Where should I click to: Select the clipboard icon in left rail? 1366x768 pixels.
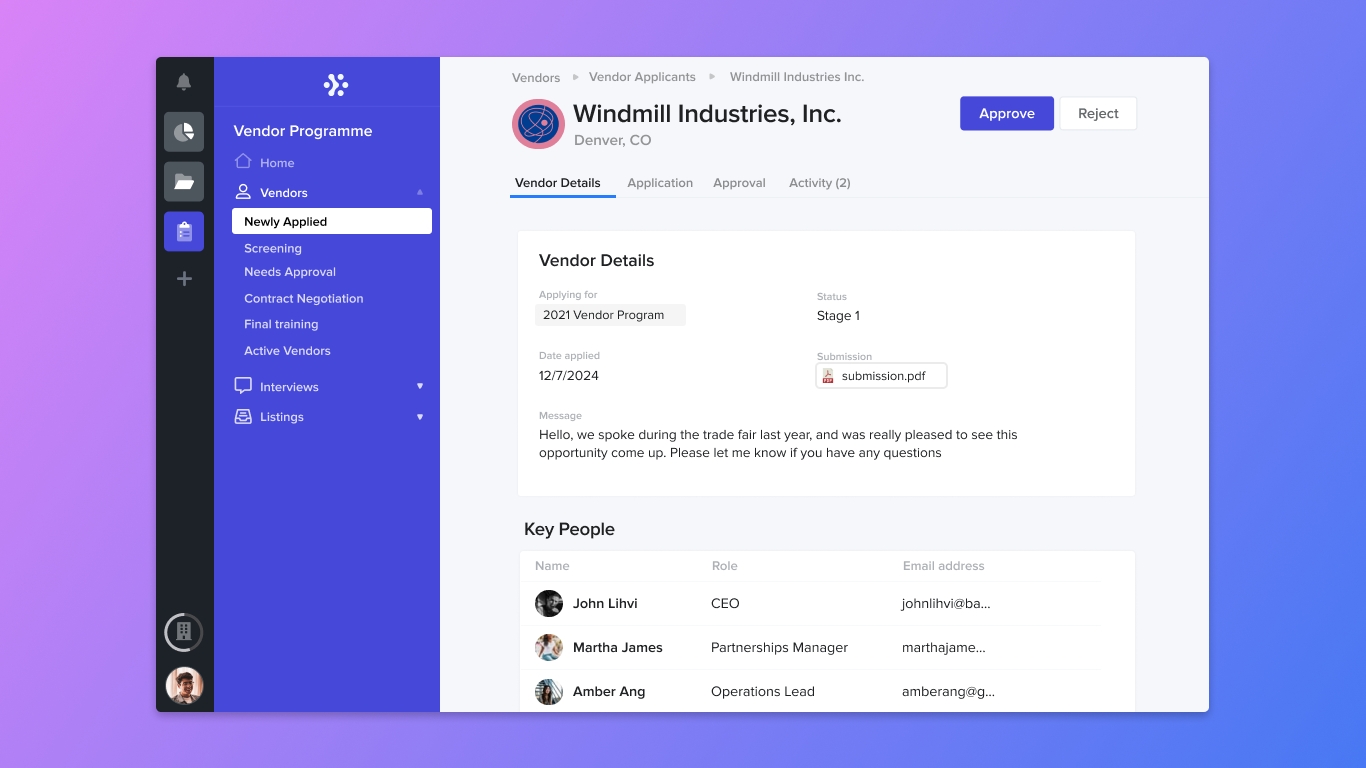point(184,232)
